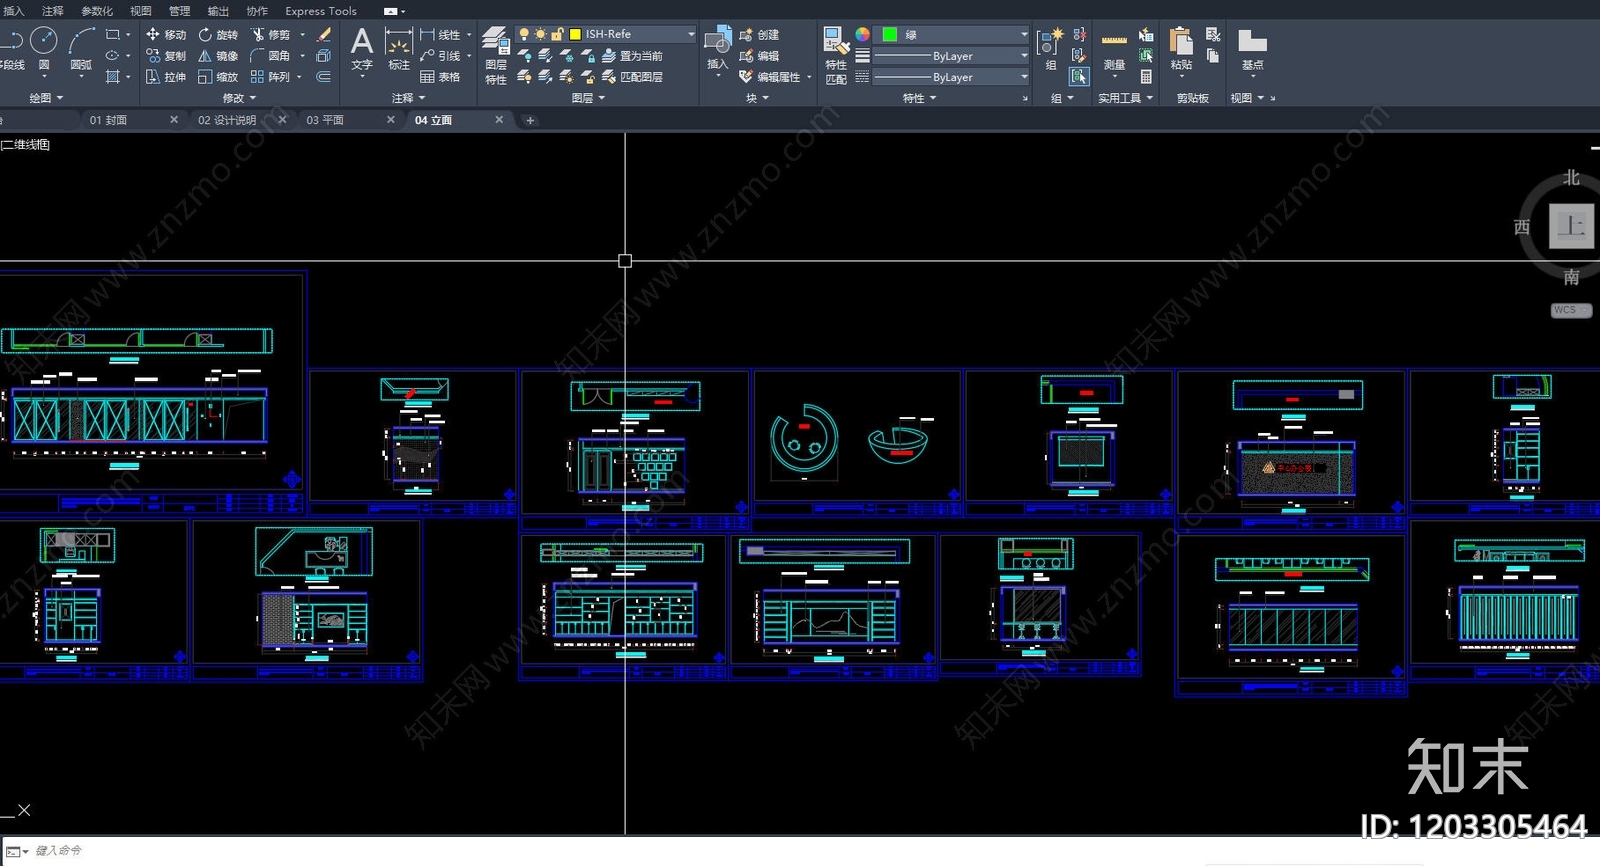Select the Text (文字) annotation tool
The image size is (1600, 866).
point(362,50)
